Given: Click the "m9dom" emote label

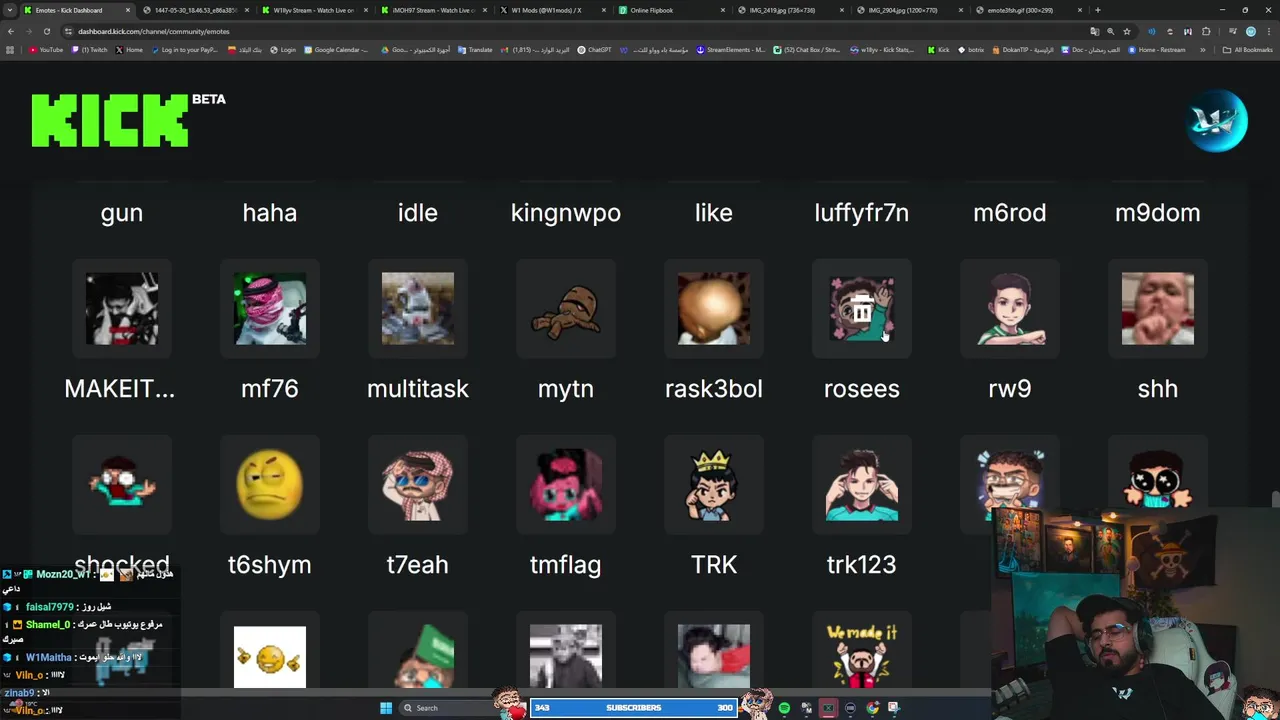Looking at the screenshot, I should pyautogui.click(x=1158, y=213).
